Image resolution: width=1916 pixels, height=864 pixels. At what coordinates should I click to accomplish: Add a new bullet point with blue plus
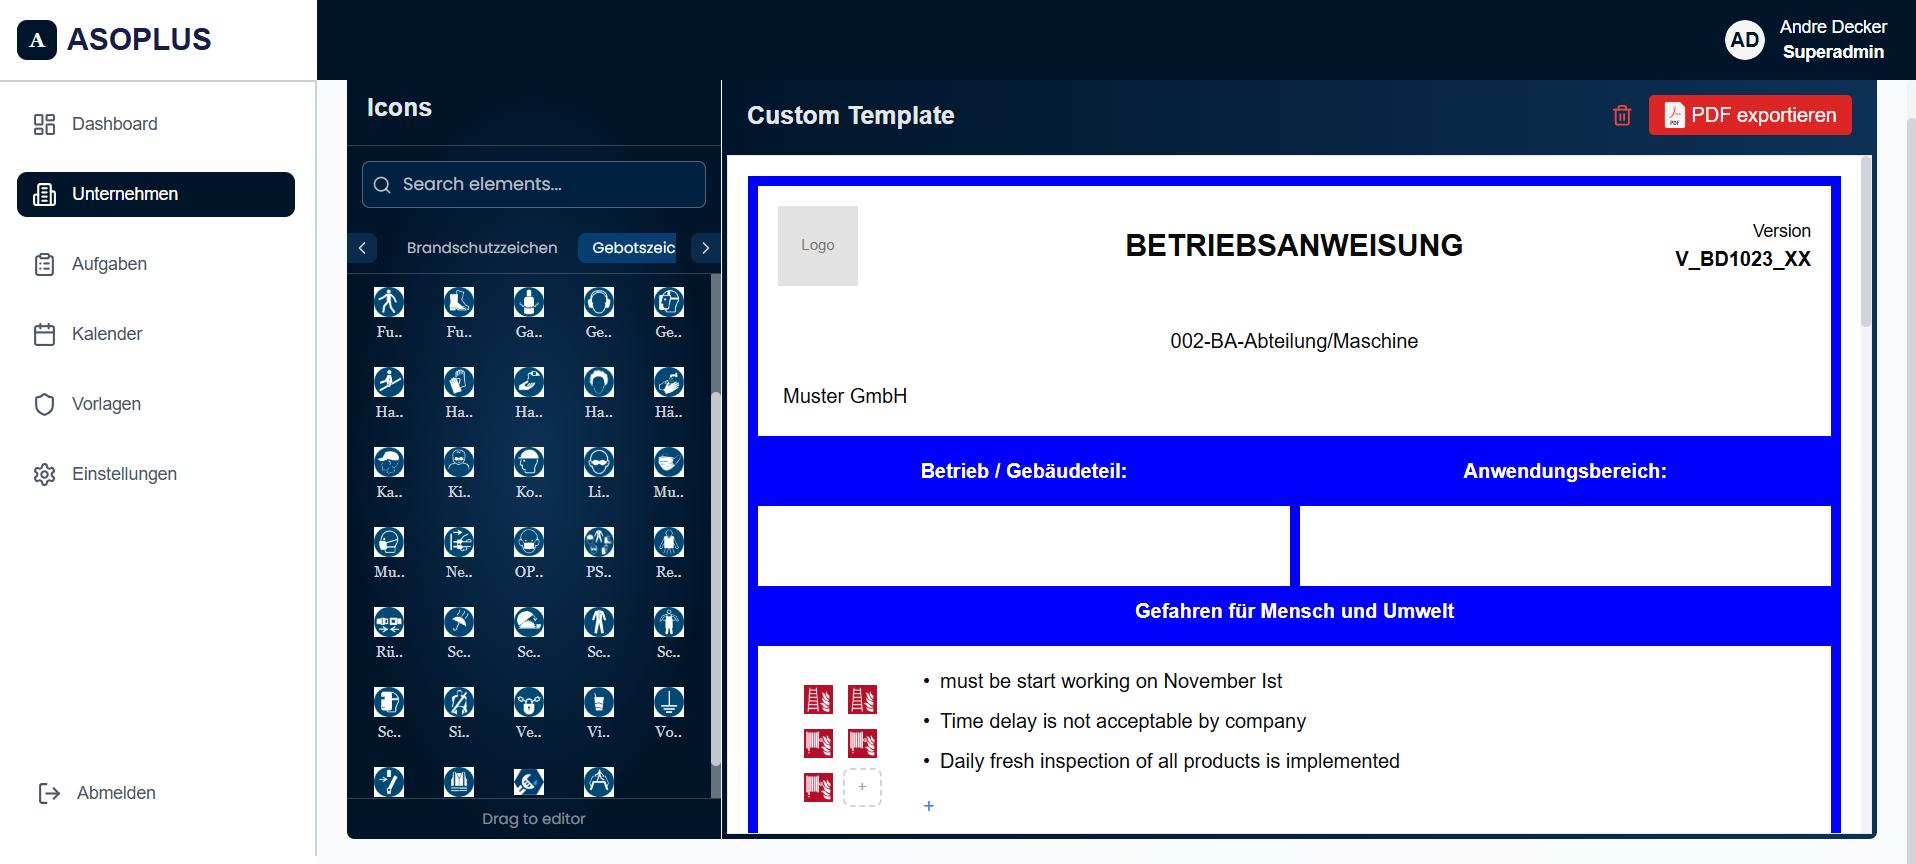(x=929, y=806)
